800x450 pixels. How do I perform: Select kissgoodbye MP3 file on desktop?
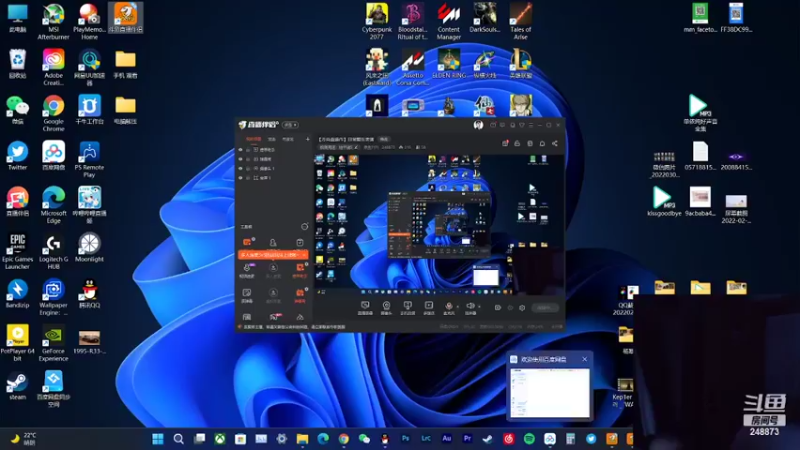coord(664,202)
